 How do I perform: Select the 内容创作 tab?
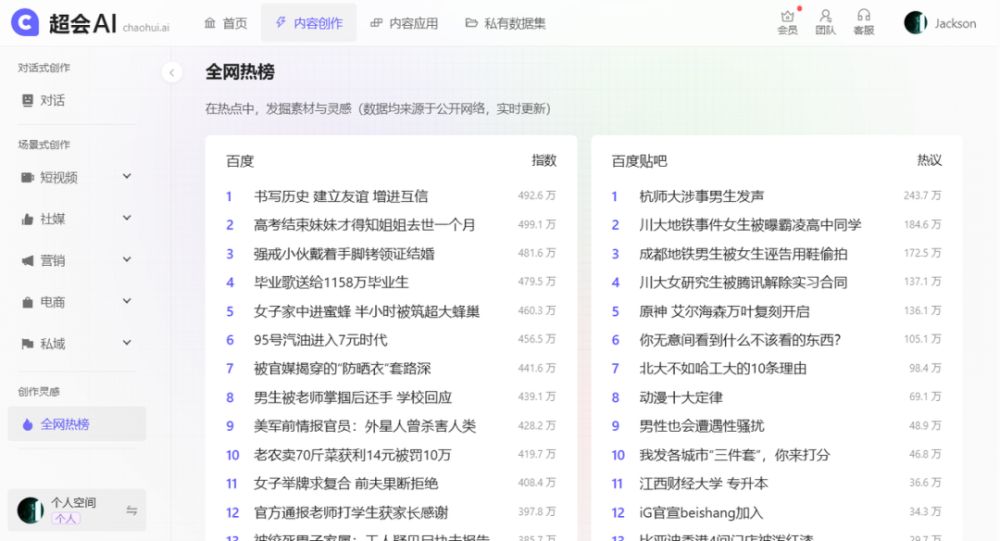coord(309,24)
